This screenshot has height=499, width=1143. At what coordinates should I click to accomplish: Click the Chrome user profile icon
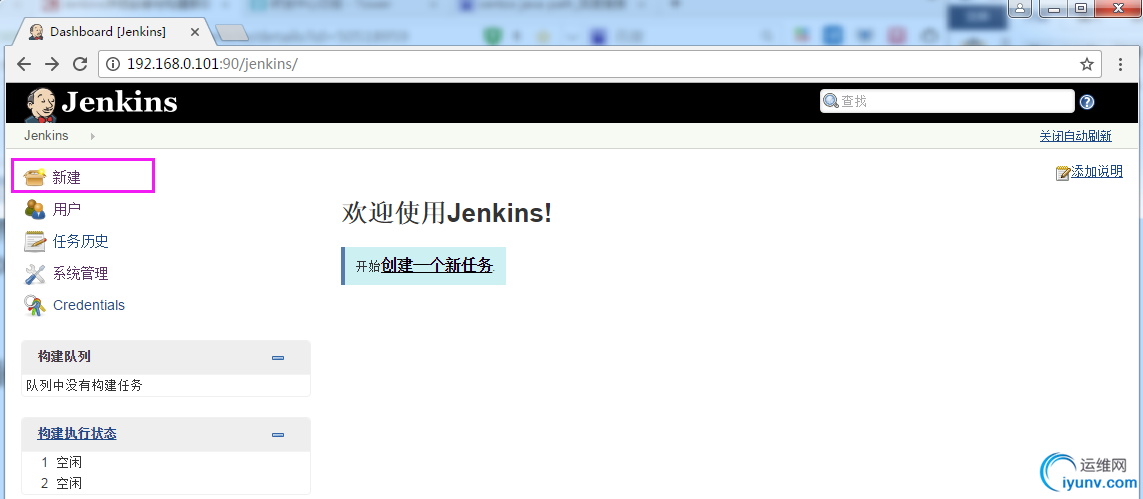tap(1020, 8)
